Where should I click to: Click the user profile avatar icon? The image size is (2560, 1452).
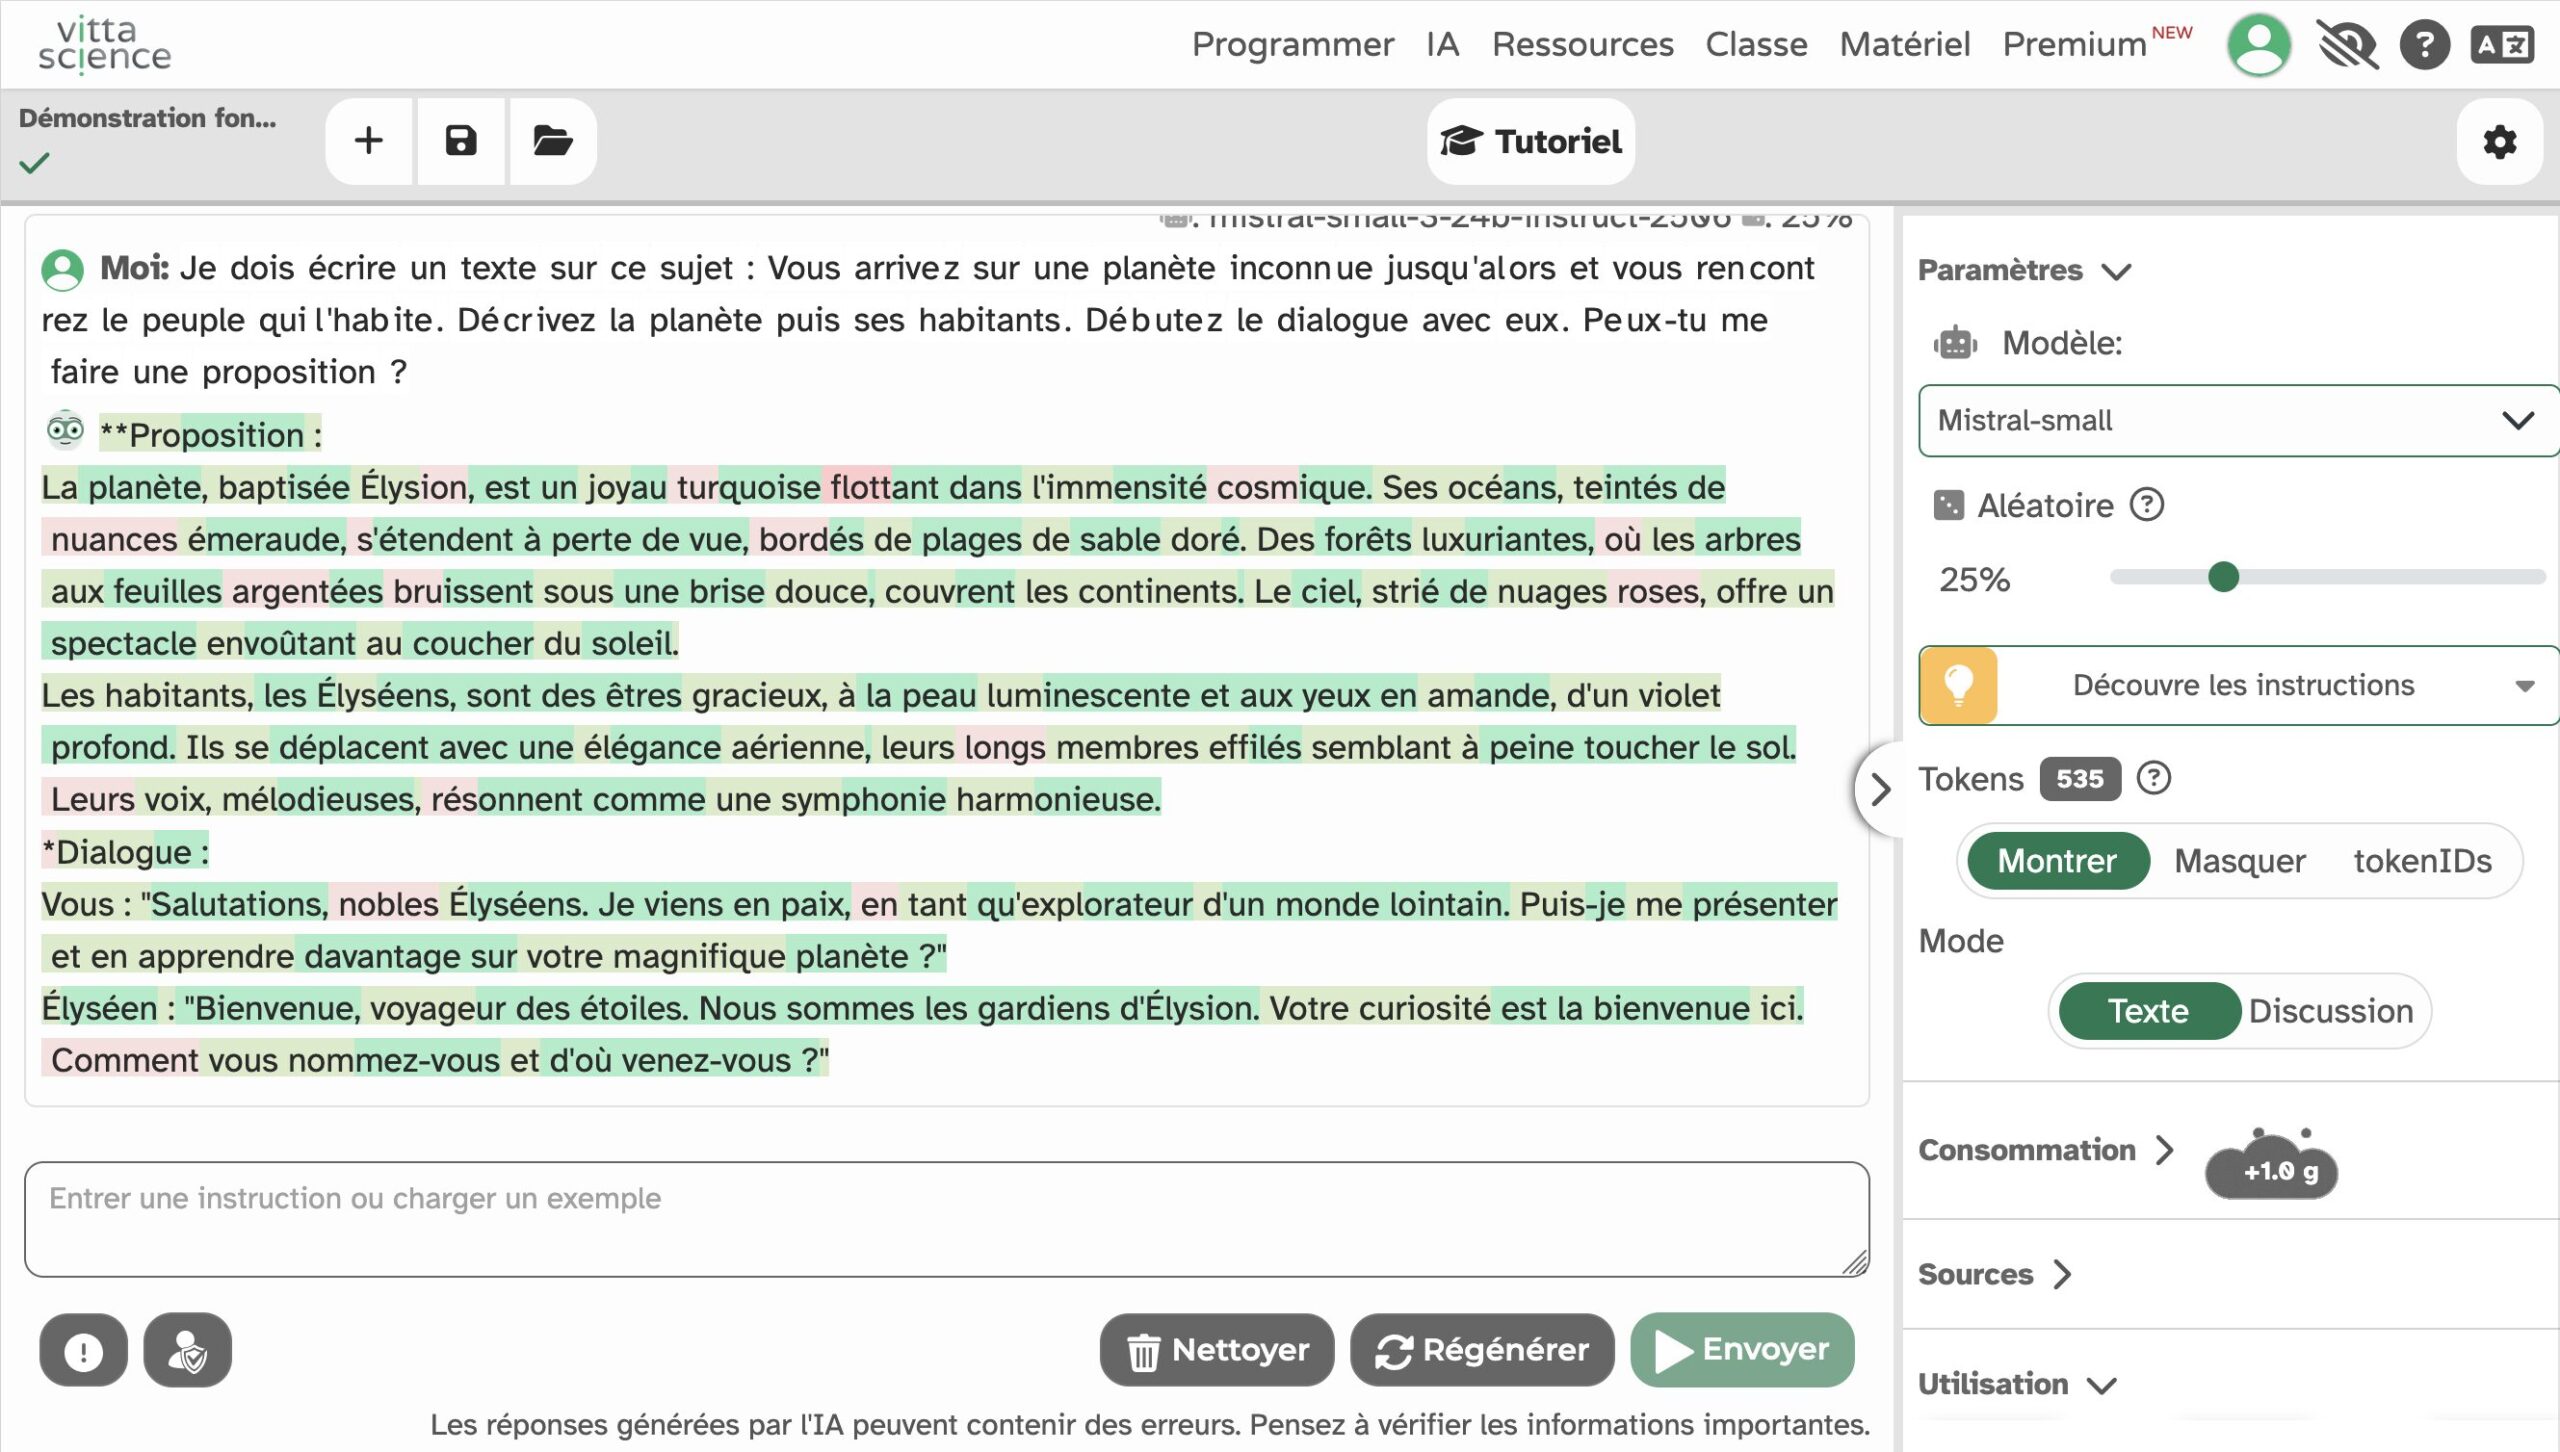coord(2259,45)
